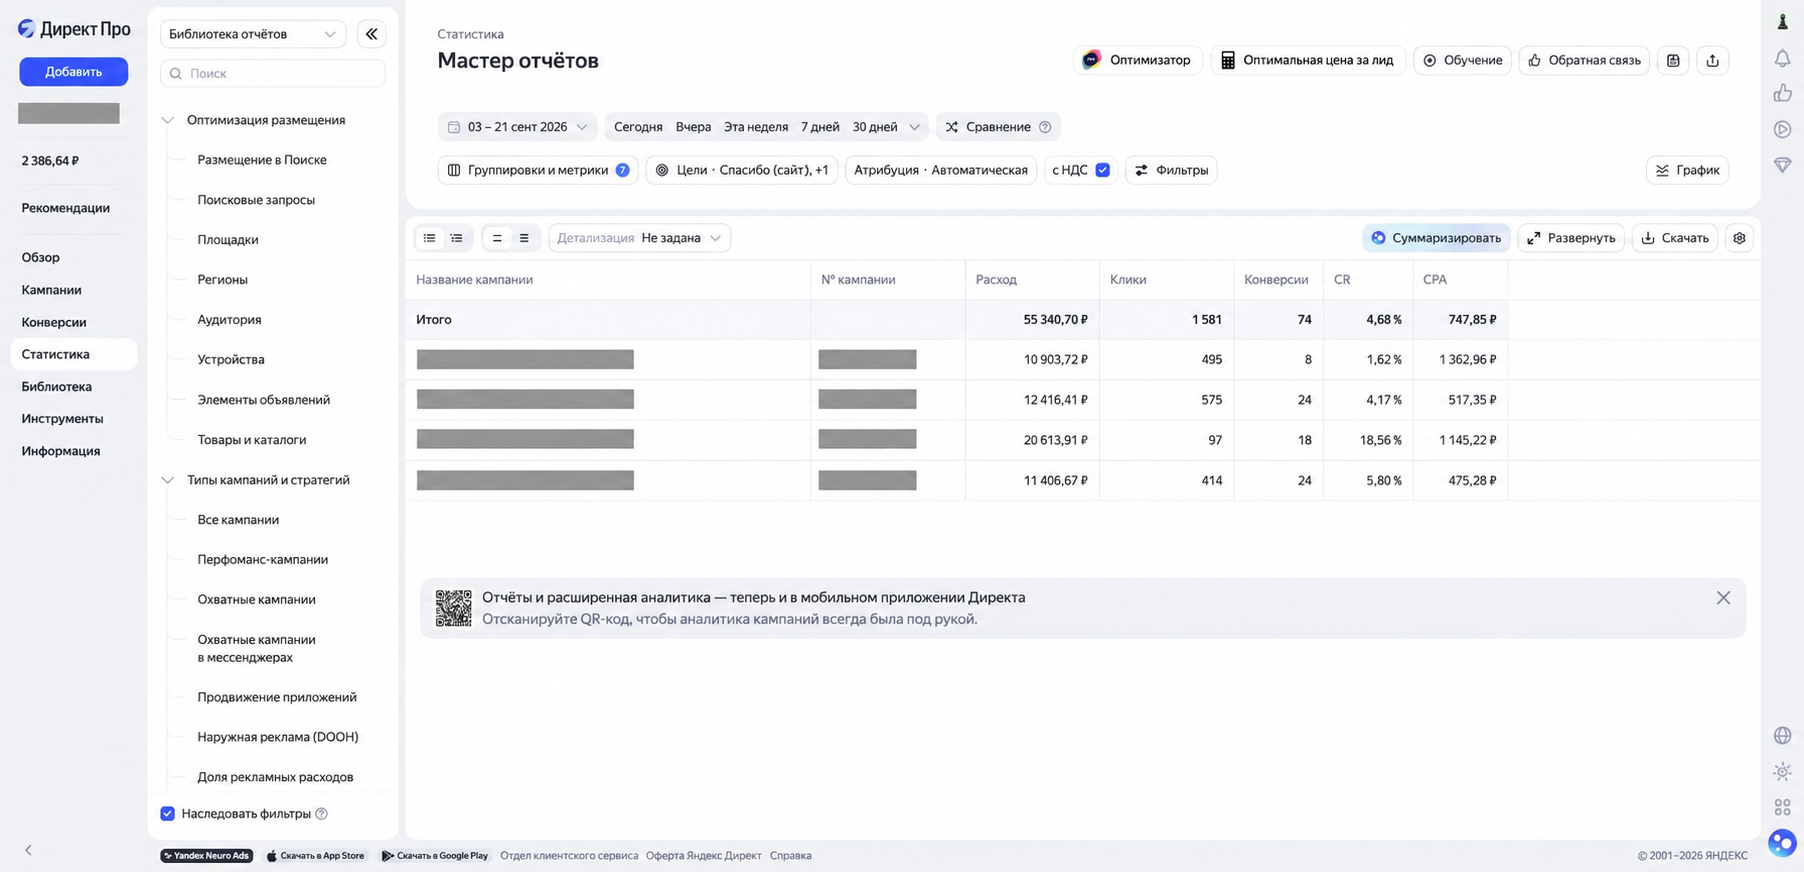Open Конверсии in left menu
The image size is (1804, 872).
click(x=54, y=322)
